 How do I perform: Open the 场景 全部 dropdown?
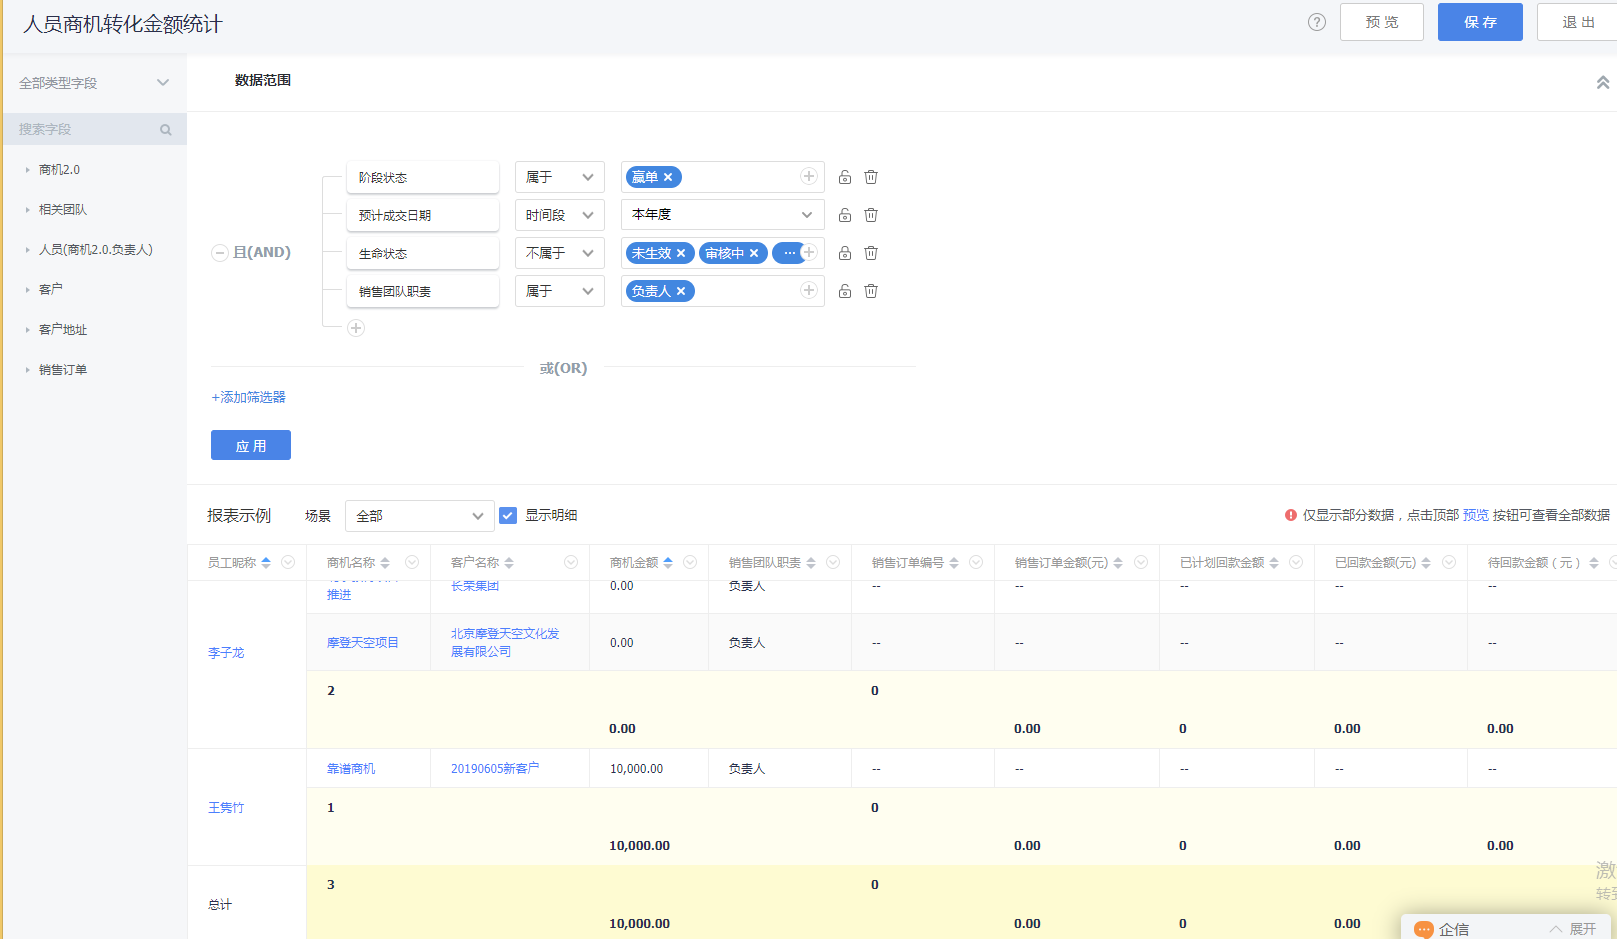tap(420, 516)
